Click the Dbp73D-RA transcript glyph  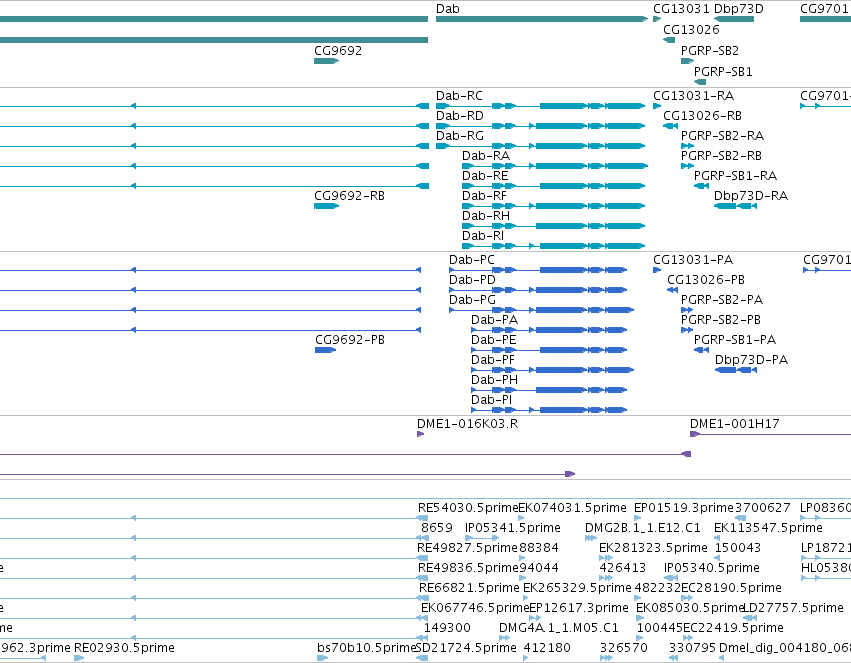pos(735,206)
